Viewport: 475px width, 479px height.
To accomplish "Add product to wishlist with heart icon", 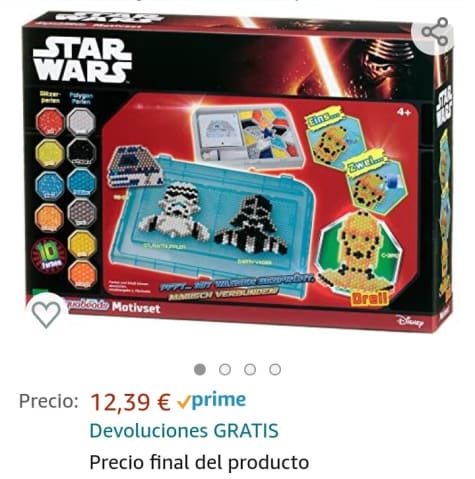I will pyautogui.click(x=46, y=315).
